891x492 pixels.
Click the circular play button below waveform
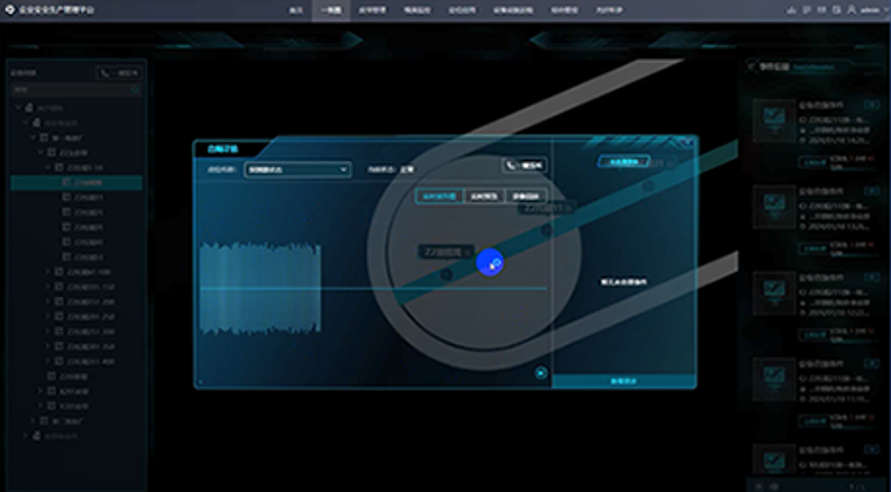(541, 373)
